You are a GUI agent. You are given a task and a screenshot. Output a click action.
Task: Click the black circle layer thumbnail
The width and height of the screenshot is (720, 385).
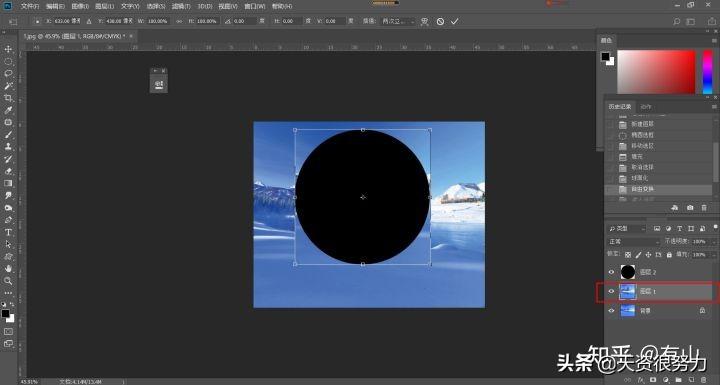[x=628, y=272]
